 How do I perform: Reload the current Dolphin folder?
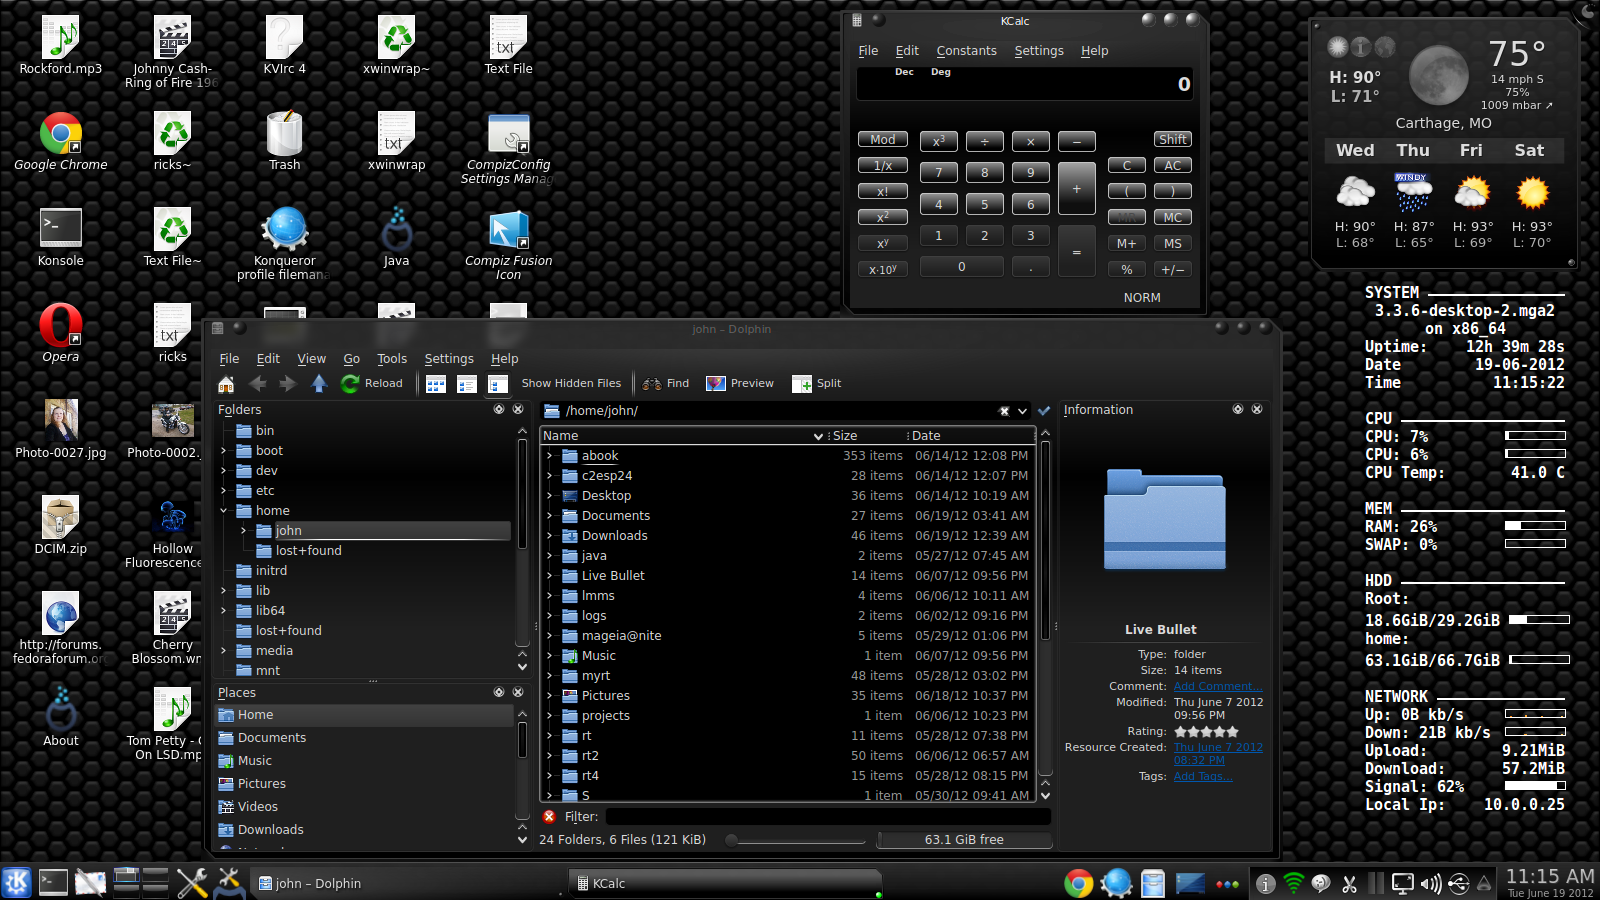tap(372, 384)
